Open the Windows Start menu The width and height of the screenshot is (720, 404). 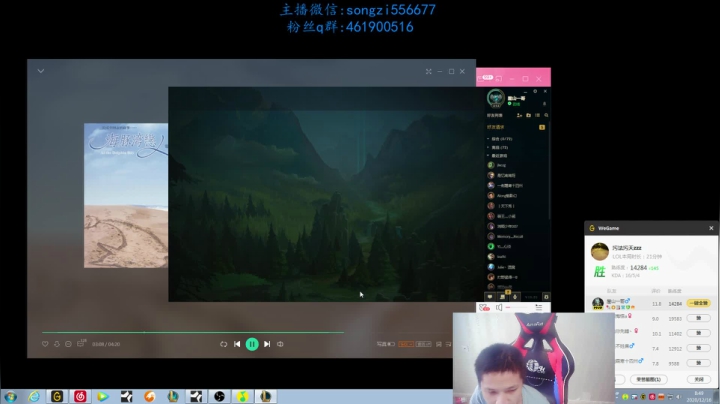(x=11, y=396)
